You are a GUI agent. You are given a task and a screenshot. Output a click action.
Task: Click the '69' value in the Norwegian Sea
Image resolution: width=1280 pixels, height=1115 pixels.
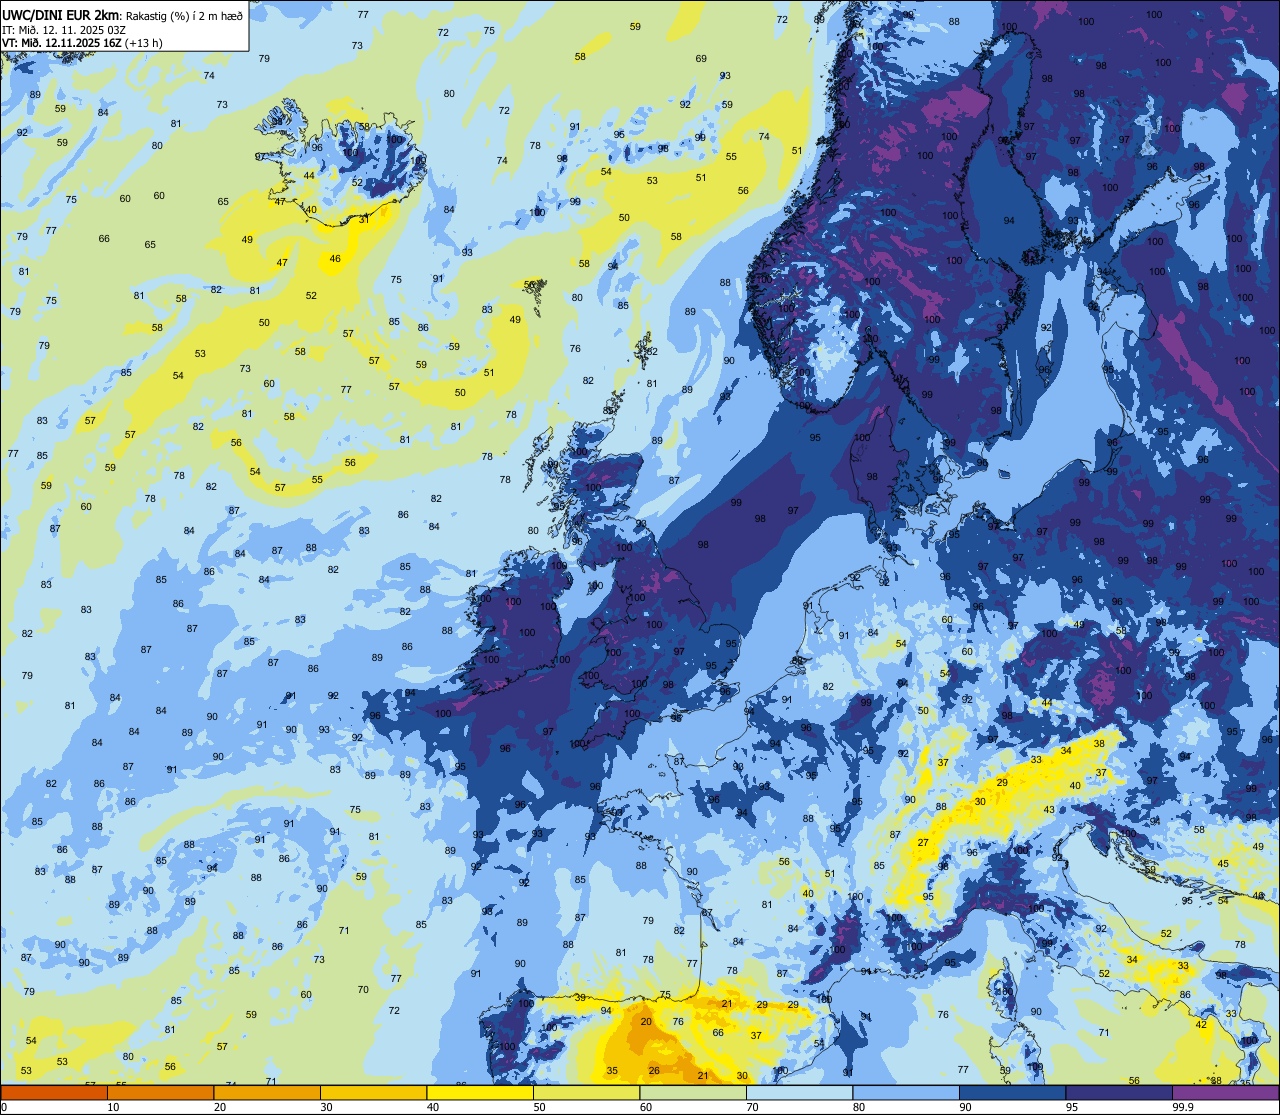pyautogui.click(x=701, y=59)
